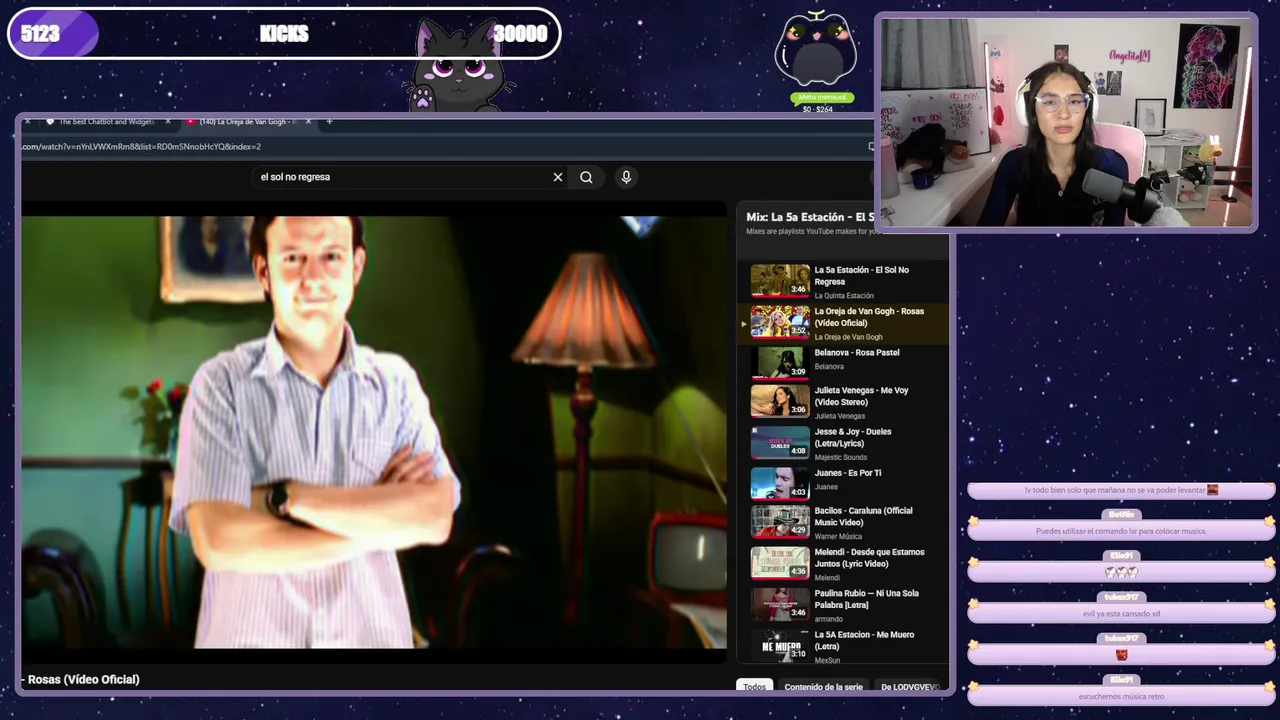Clear the YouTube search box text

point(558,177)
